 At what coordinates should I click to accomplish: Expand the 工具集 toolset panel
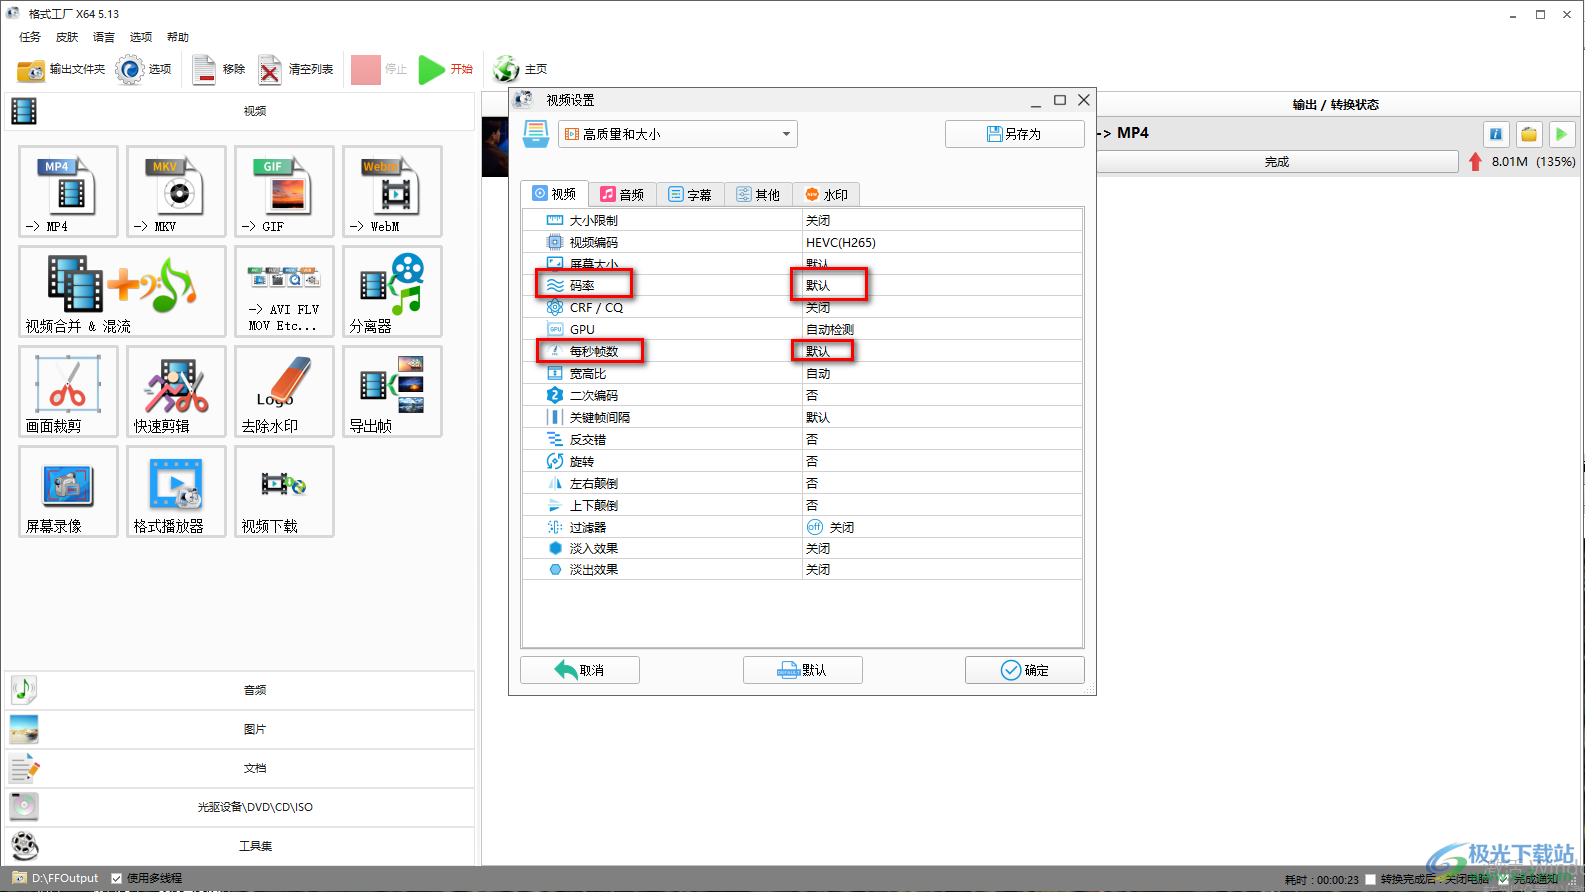click(240, 846)
